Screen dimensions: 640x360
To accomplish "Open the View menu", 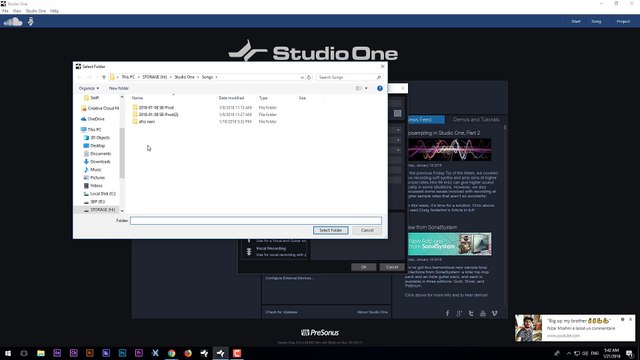I will coord(17,11).
